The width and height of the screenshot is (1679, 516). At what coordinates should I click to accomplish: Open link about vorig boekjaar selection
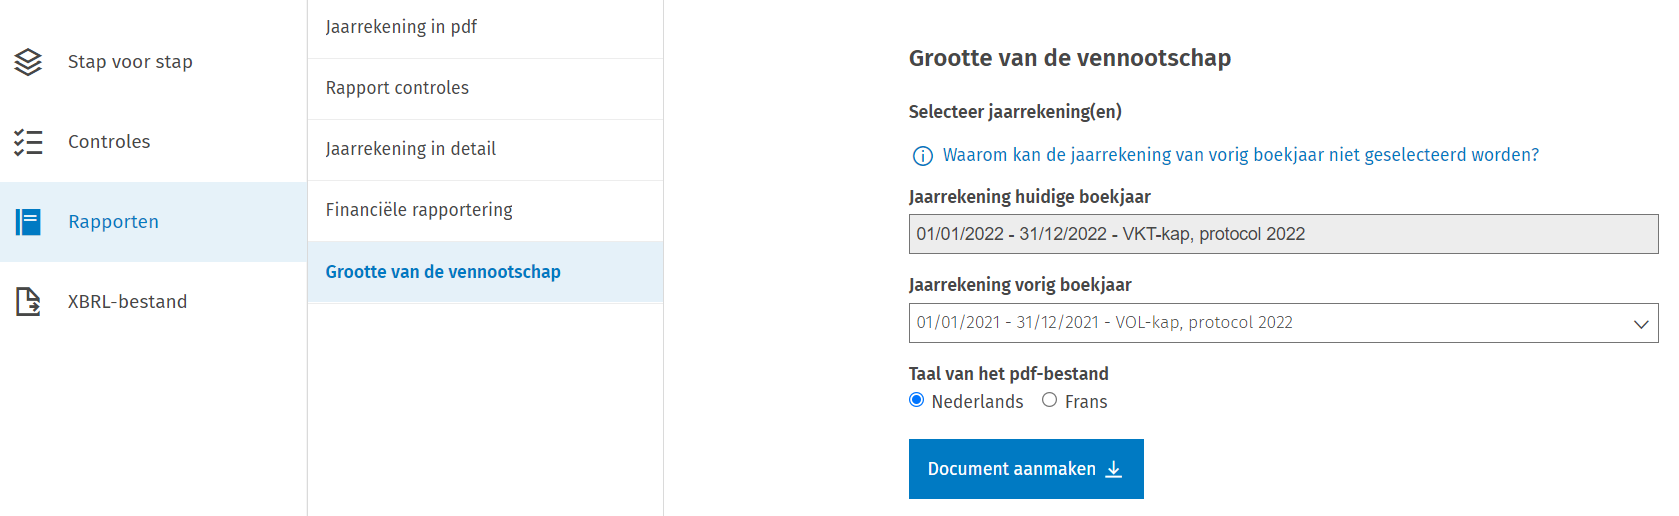point(1240,155)
